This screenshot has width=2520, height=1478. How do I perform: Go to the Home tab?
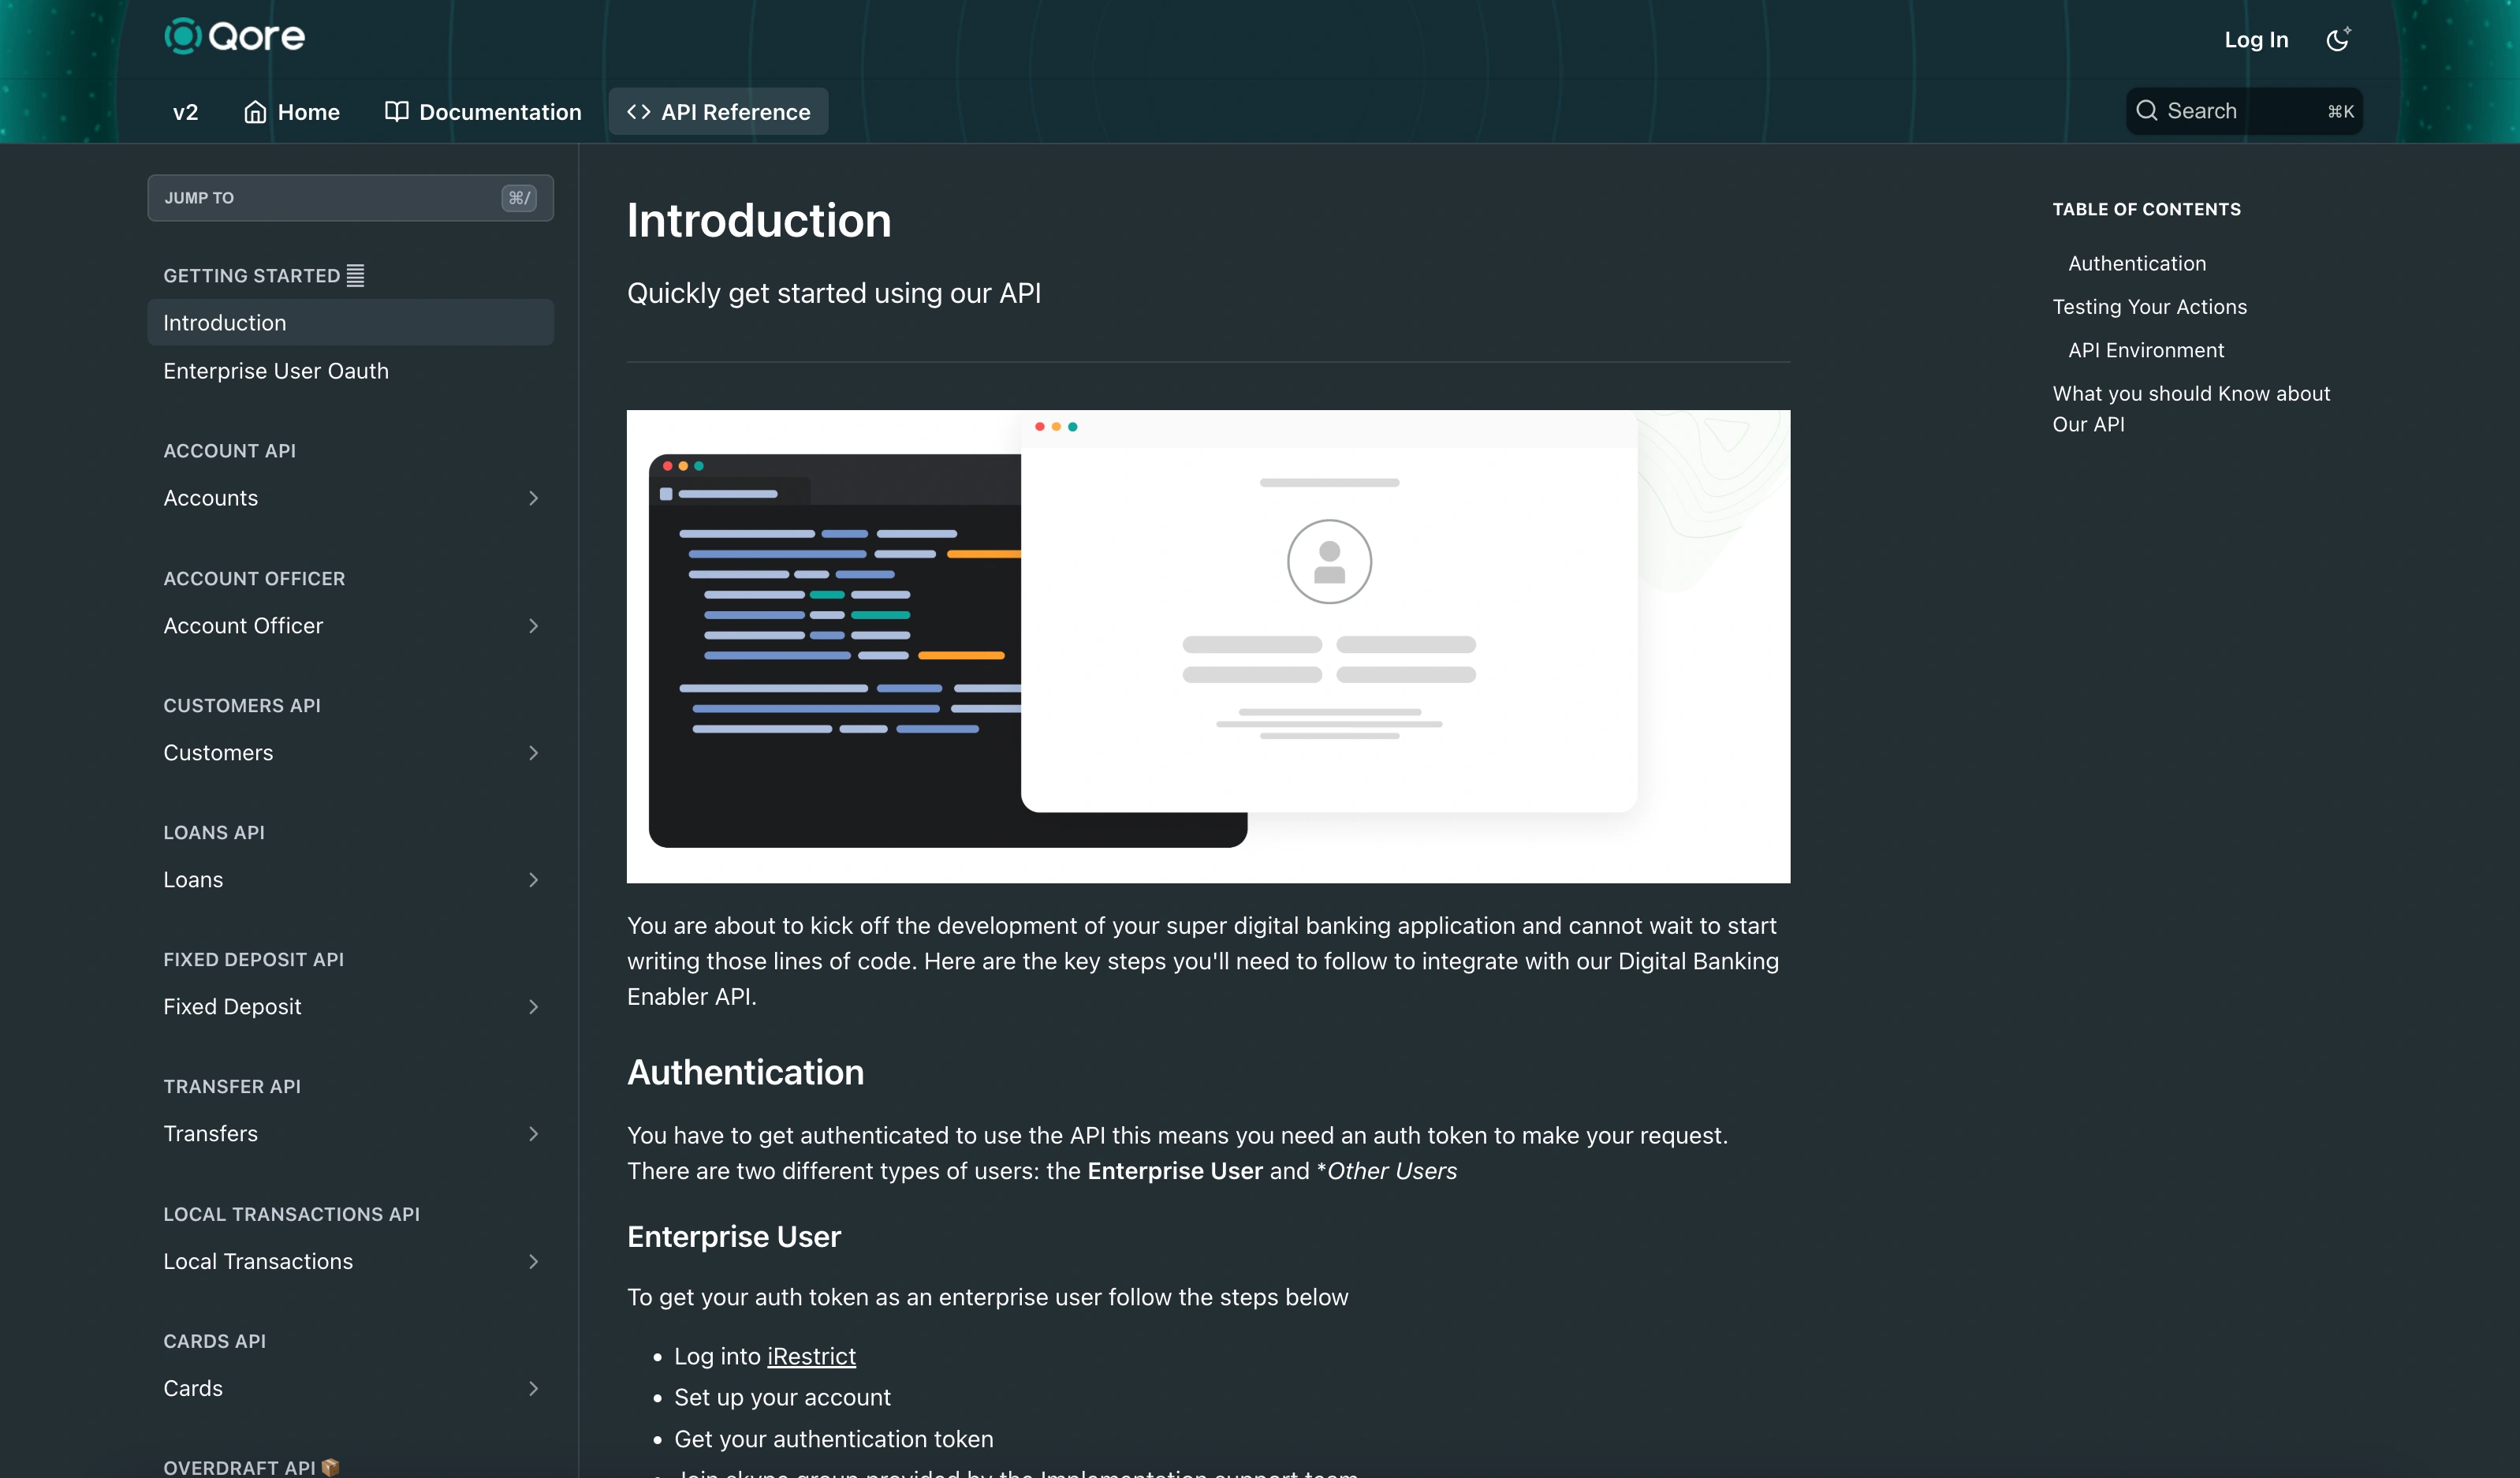pos(291,112)
